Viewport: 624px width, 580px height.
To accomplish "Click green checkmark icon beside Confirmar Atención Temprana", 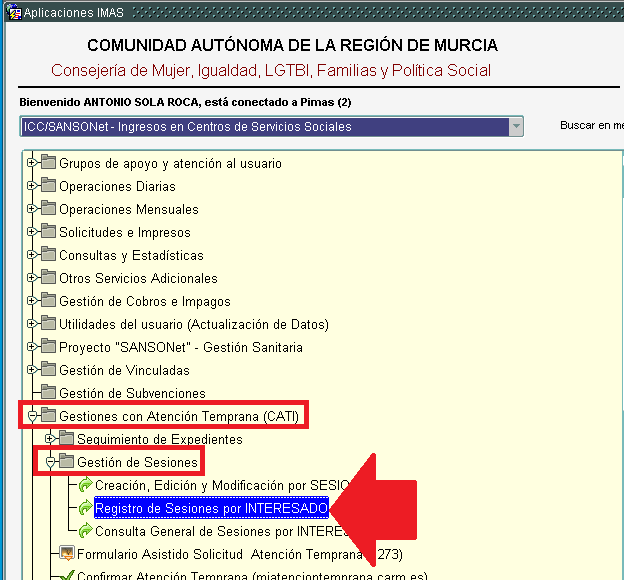I will coord(67,576).
